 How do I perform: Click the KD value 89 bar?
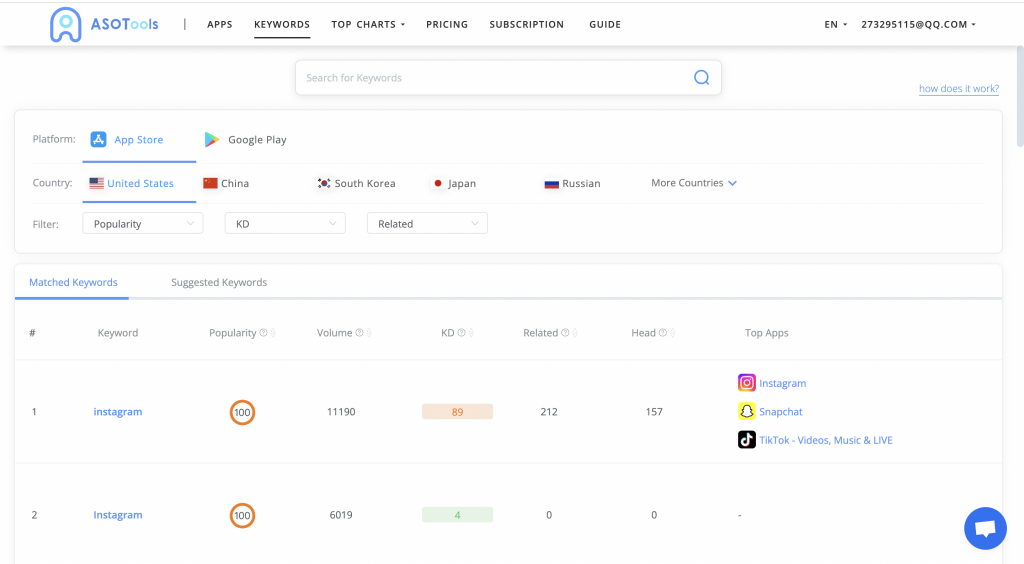(x=457, y=412)
